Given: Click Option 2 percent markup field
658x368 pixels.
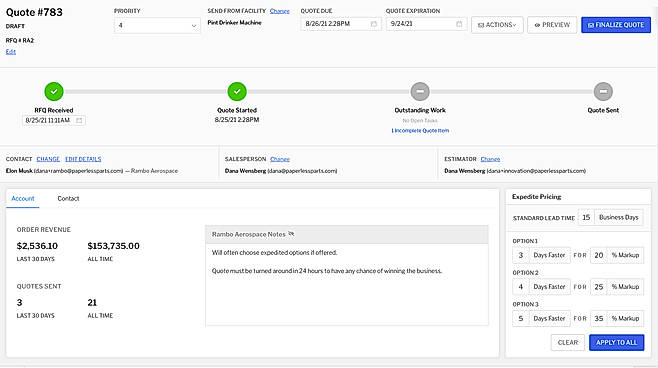Looking at the screenshot, I should 598,287.
